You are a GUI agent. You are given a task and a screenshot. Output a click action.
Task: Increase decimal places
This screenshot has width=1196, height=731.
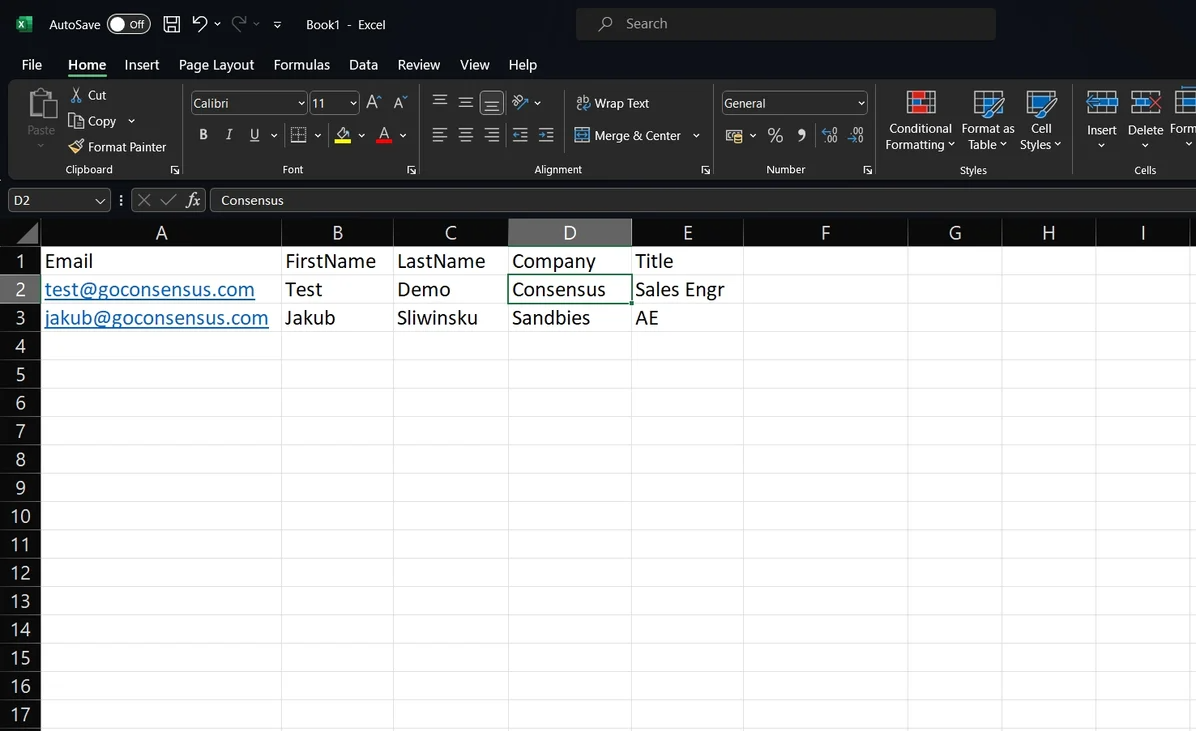point(830,135)
